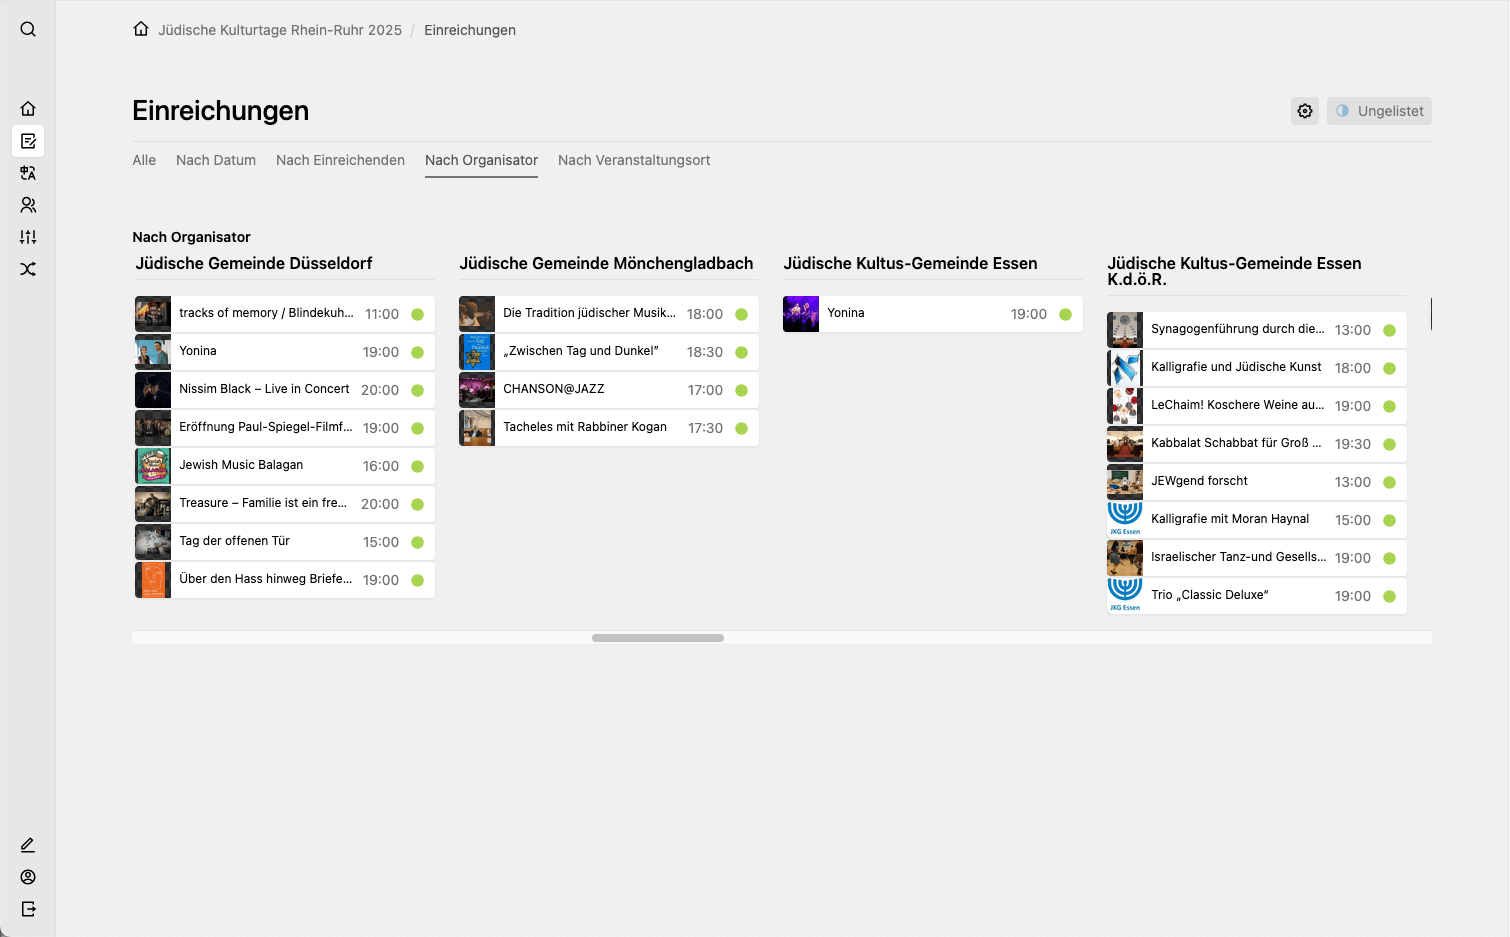This screenshot has width=1510, height=937.
Task: Open the Tag der offenen Tür entry
Action: tap(285, 542)
